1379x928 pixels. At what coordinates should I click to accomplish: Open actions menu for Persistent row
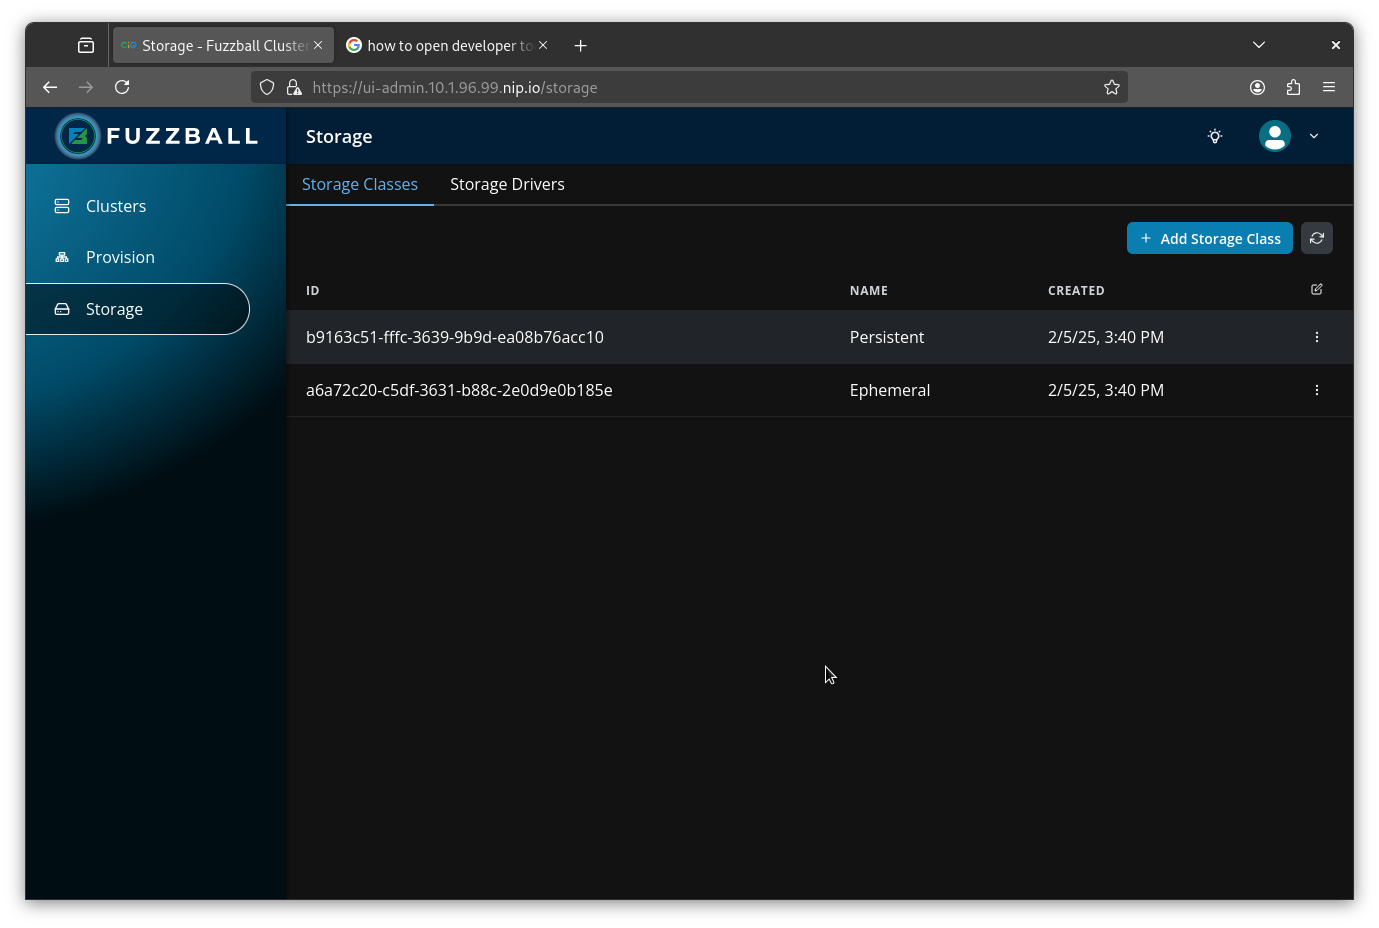(x=1317, y=337)
